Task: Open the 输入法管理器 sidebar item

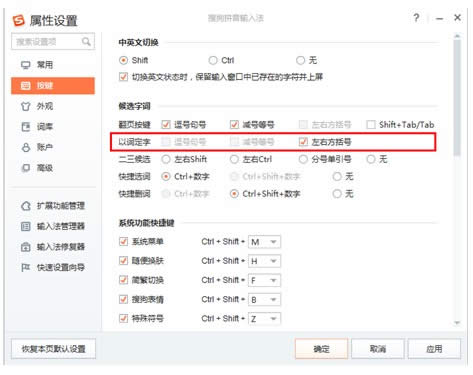Action: 53,226
